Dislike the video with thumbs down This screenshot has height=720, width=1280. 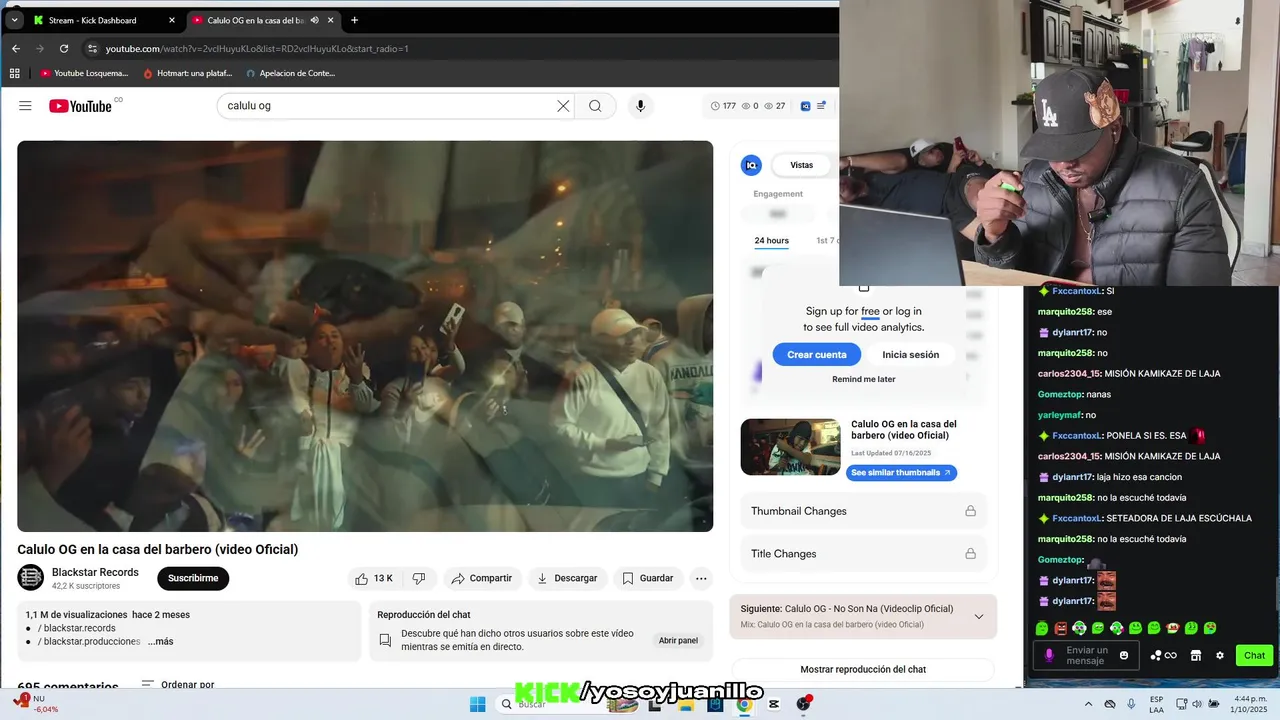(419, 578)
